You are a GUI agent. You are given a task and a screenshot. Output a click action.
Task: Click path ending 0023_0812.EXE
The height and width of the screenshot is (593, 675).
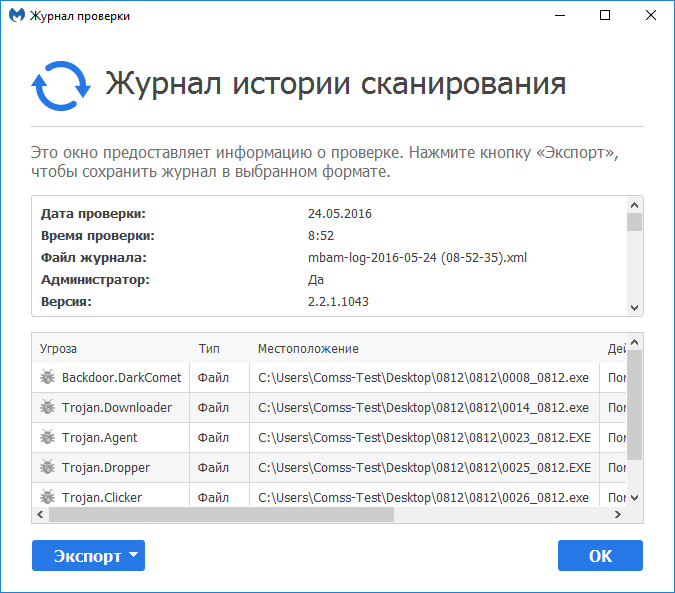pos(424,438)
